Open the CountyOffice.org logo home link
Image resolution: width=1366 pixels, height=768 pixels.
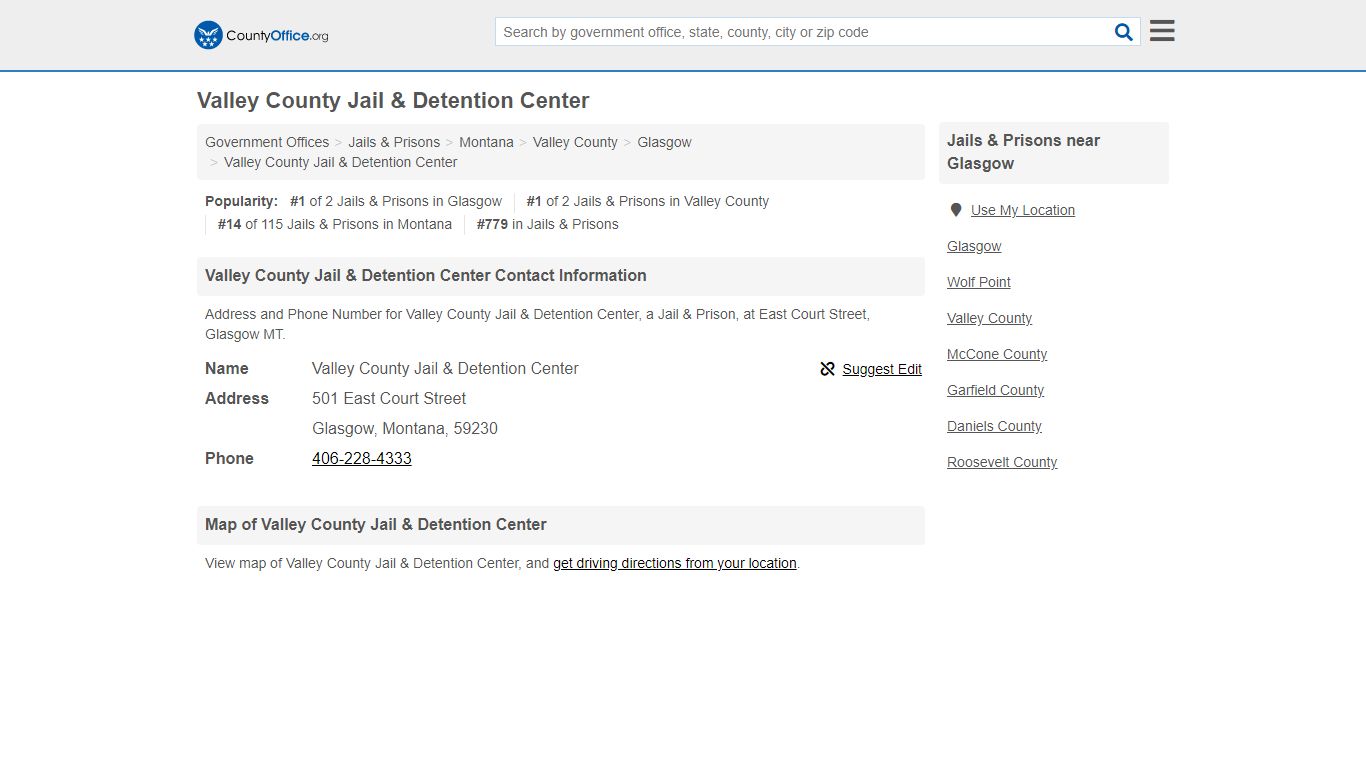[x=261, y=35]
